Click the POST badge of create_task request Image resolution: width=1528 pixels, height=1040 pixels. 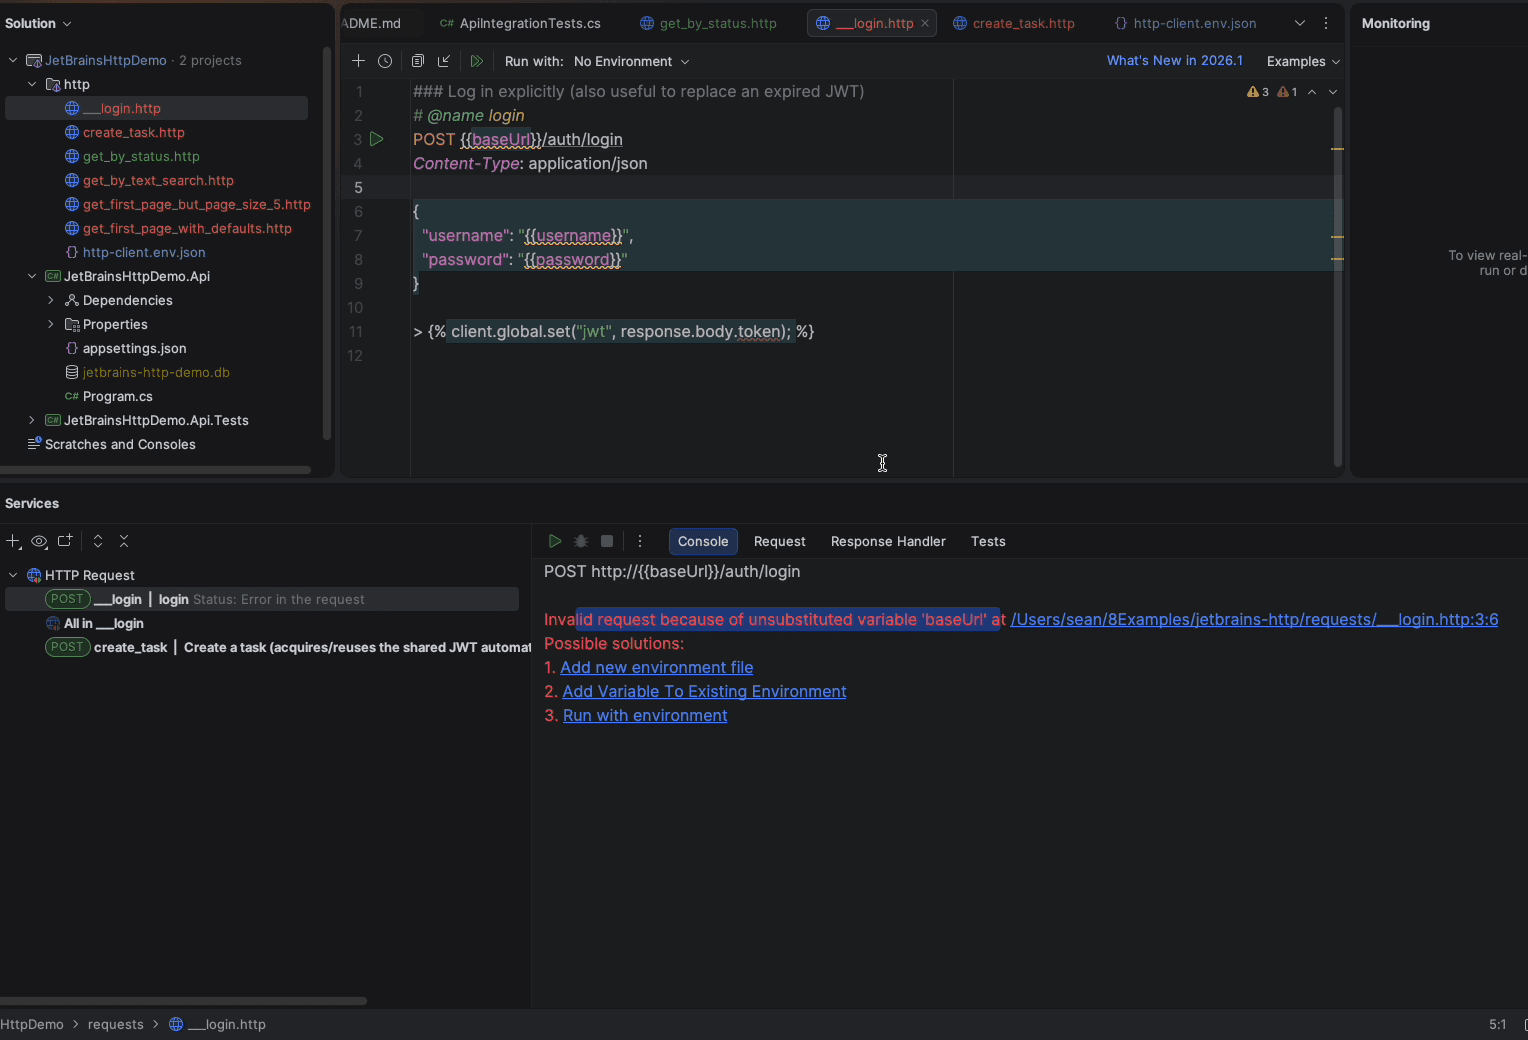click(x=67, y=647)
